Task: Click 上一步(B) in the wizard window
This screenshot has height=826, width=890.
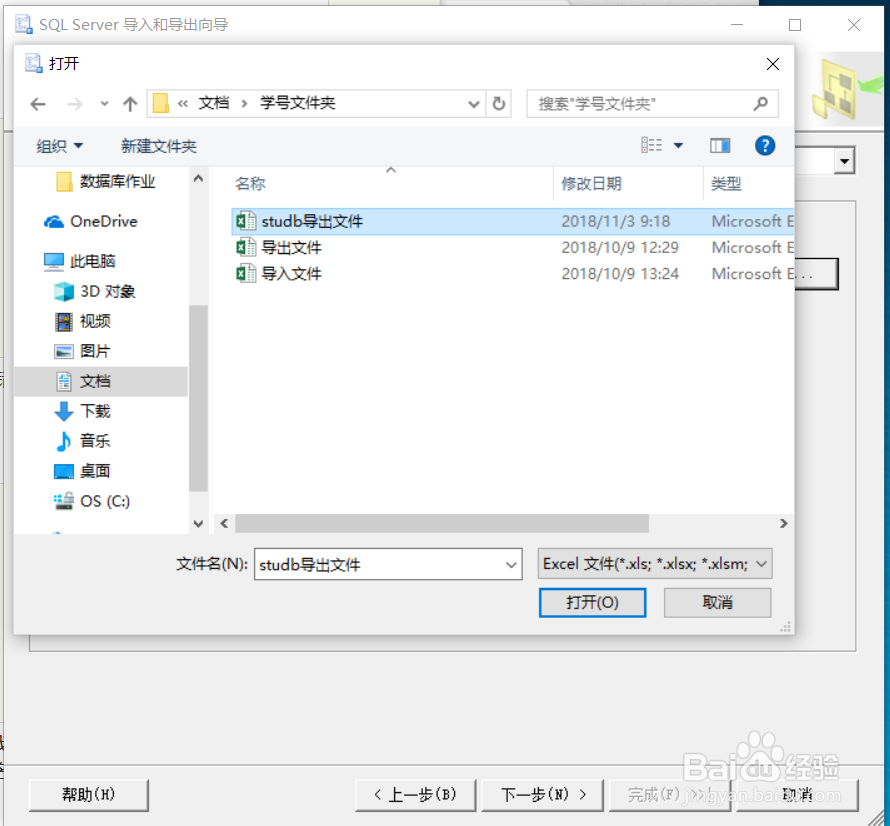Action: 415,795
